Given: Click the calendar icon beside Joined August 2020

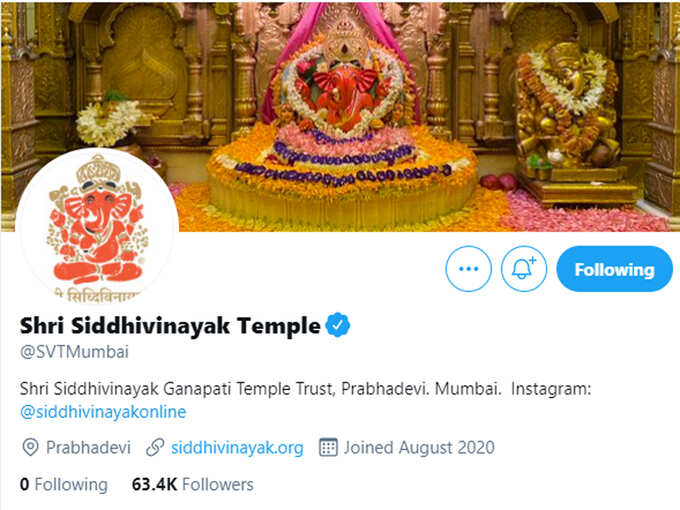Looking at the screenshot, I should pyautogui.click(x=328, y=448).
